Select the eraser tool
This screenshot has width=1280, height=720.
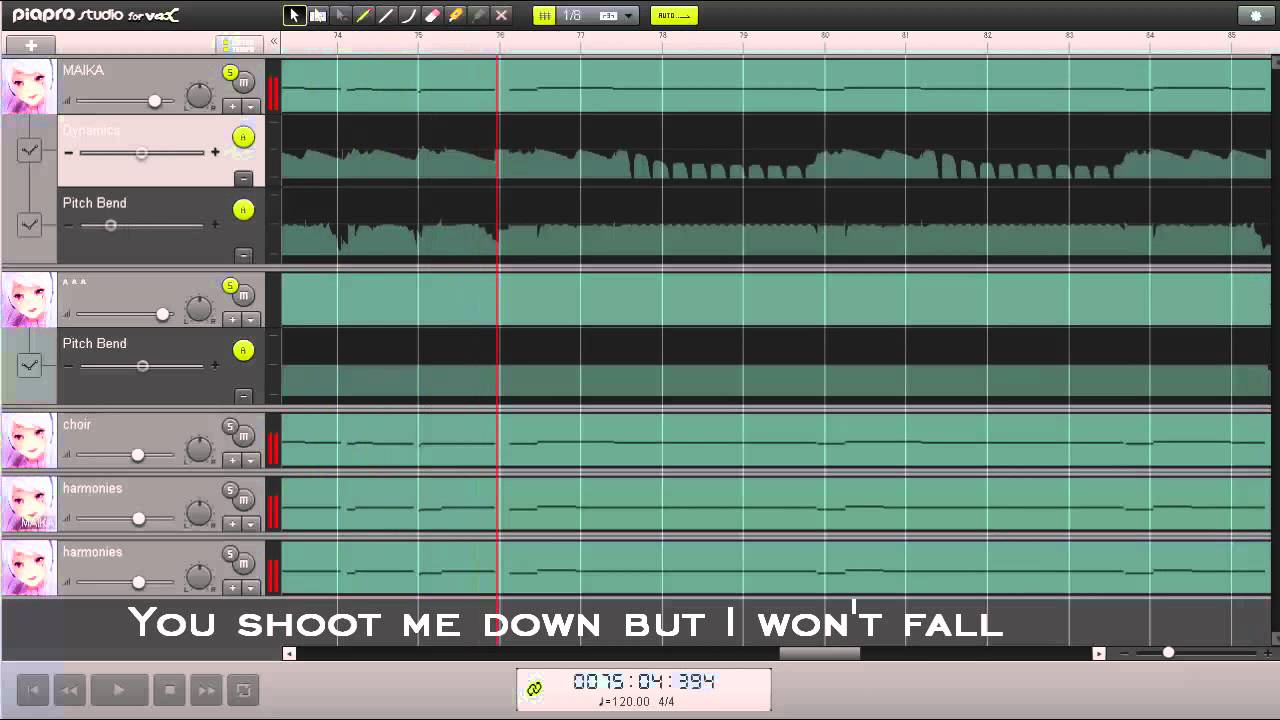pos(433,15)
